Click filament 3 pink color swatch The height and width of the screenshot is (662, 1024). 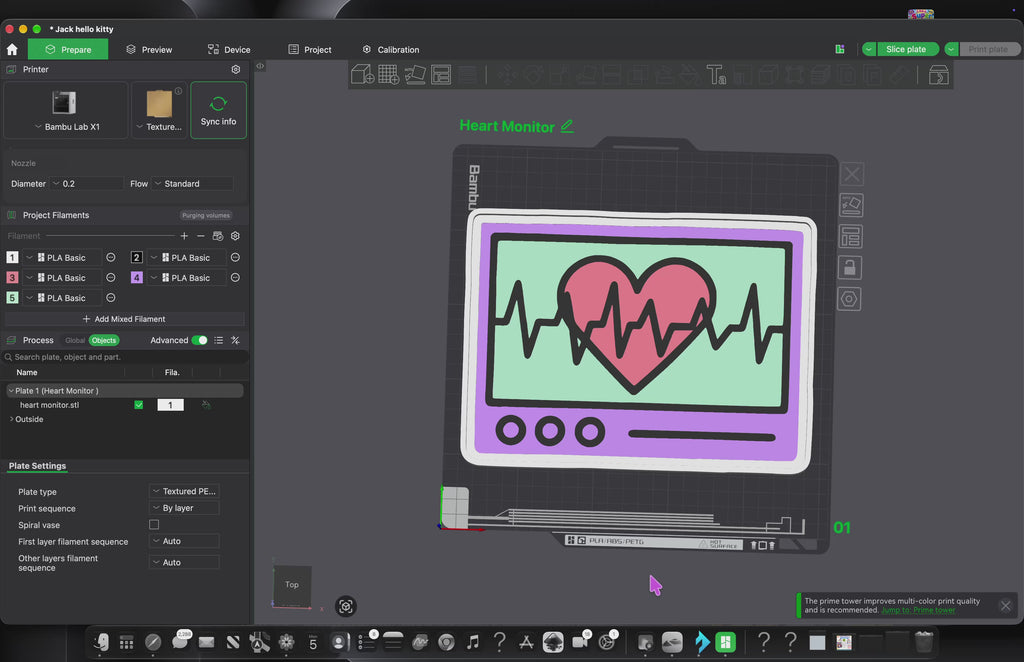[12, 277]
